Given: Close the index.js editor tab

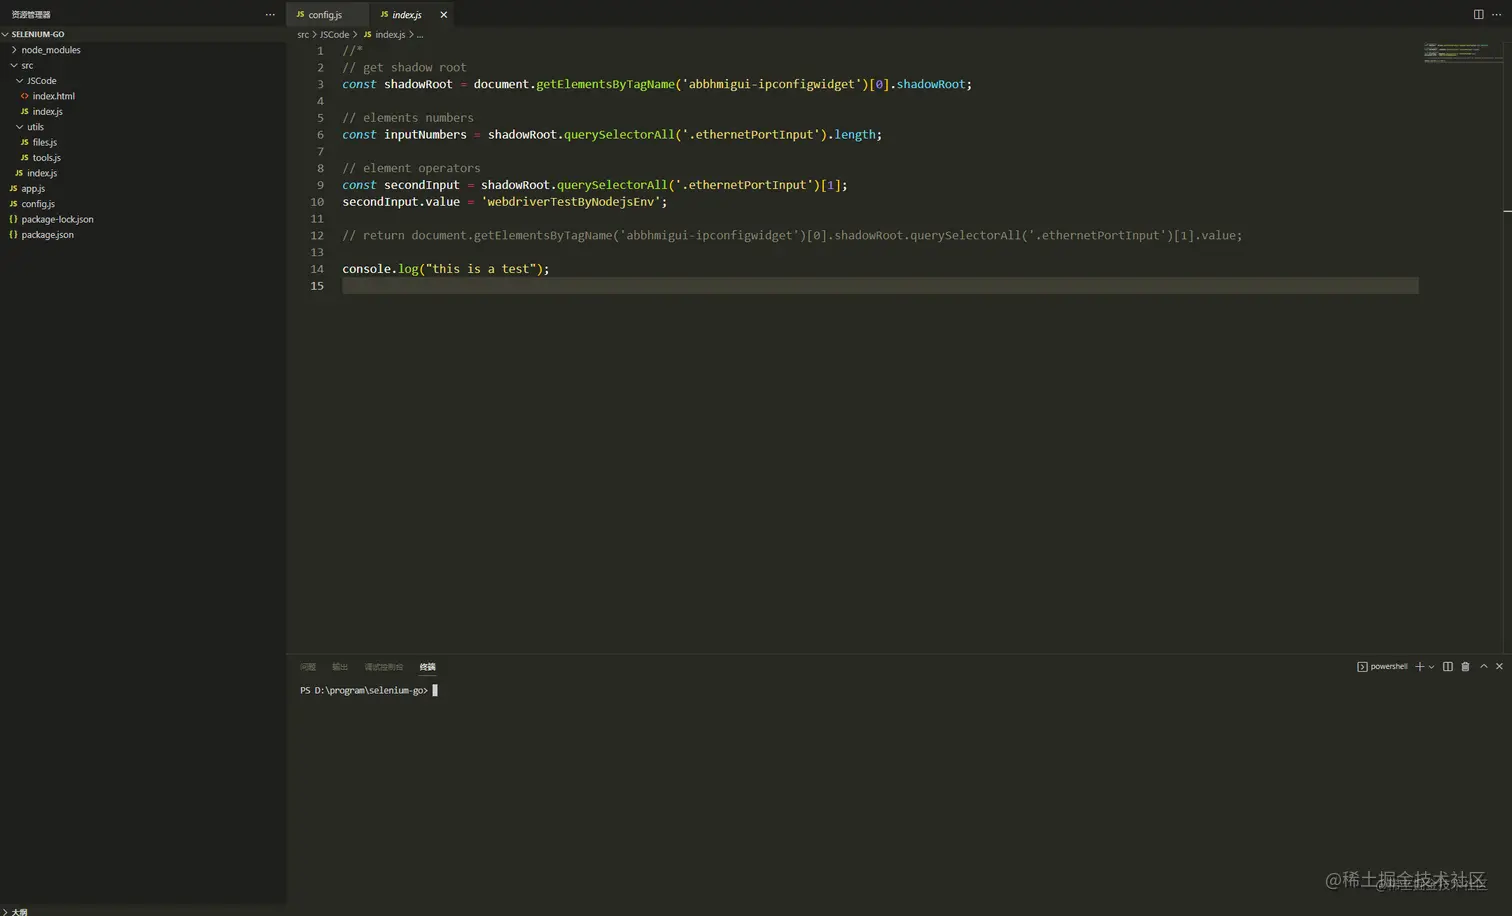Looking at the screenshot, I should (x=444, y=15).
